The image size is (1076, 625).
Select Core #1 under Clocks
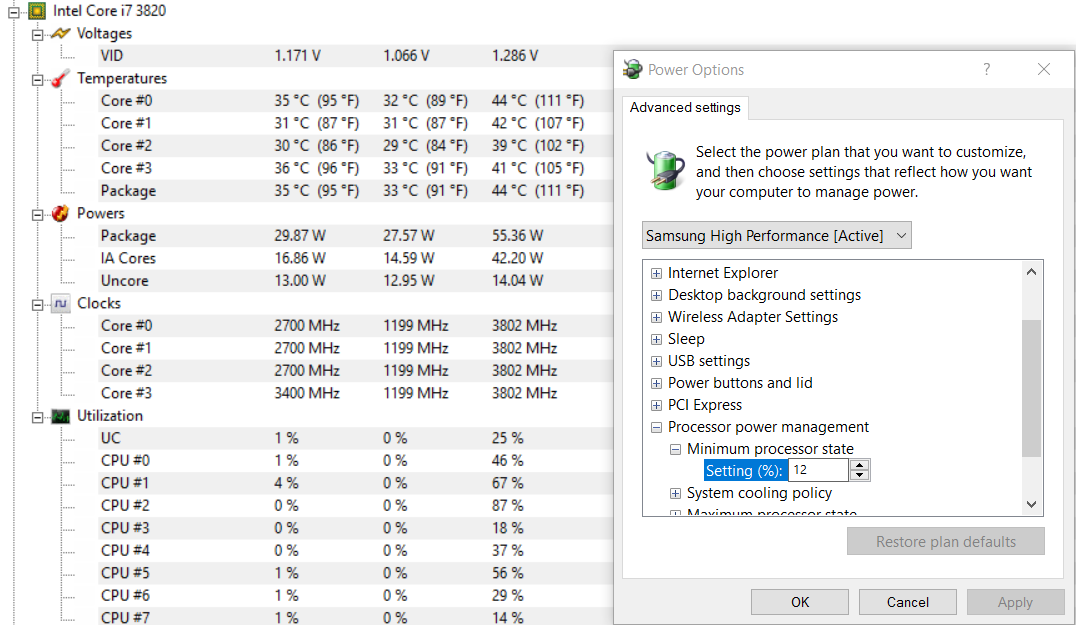tap(355, 348)
